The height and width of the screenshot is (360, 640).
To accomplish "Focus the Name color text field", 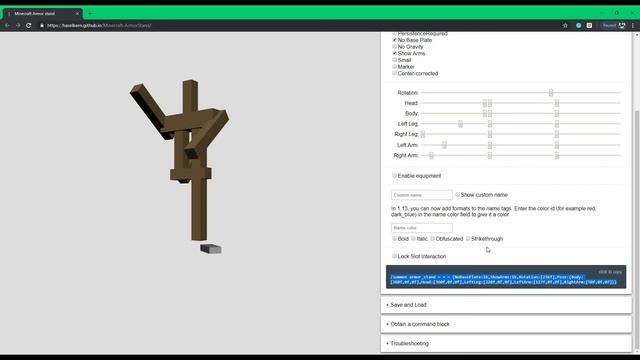I will point(422,228).
